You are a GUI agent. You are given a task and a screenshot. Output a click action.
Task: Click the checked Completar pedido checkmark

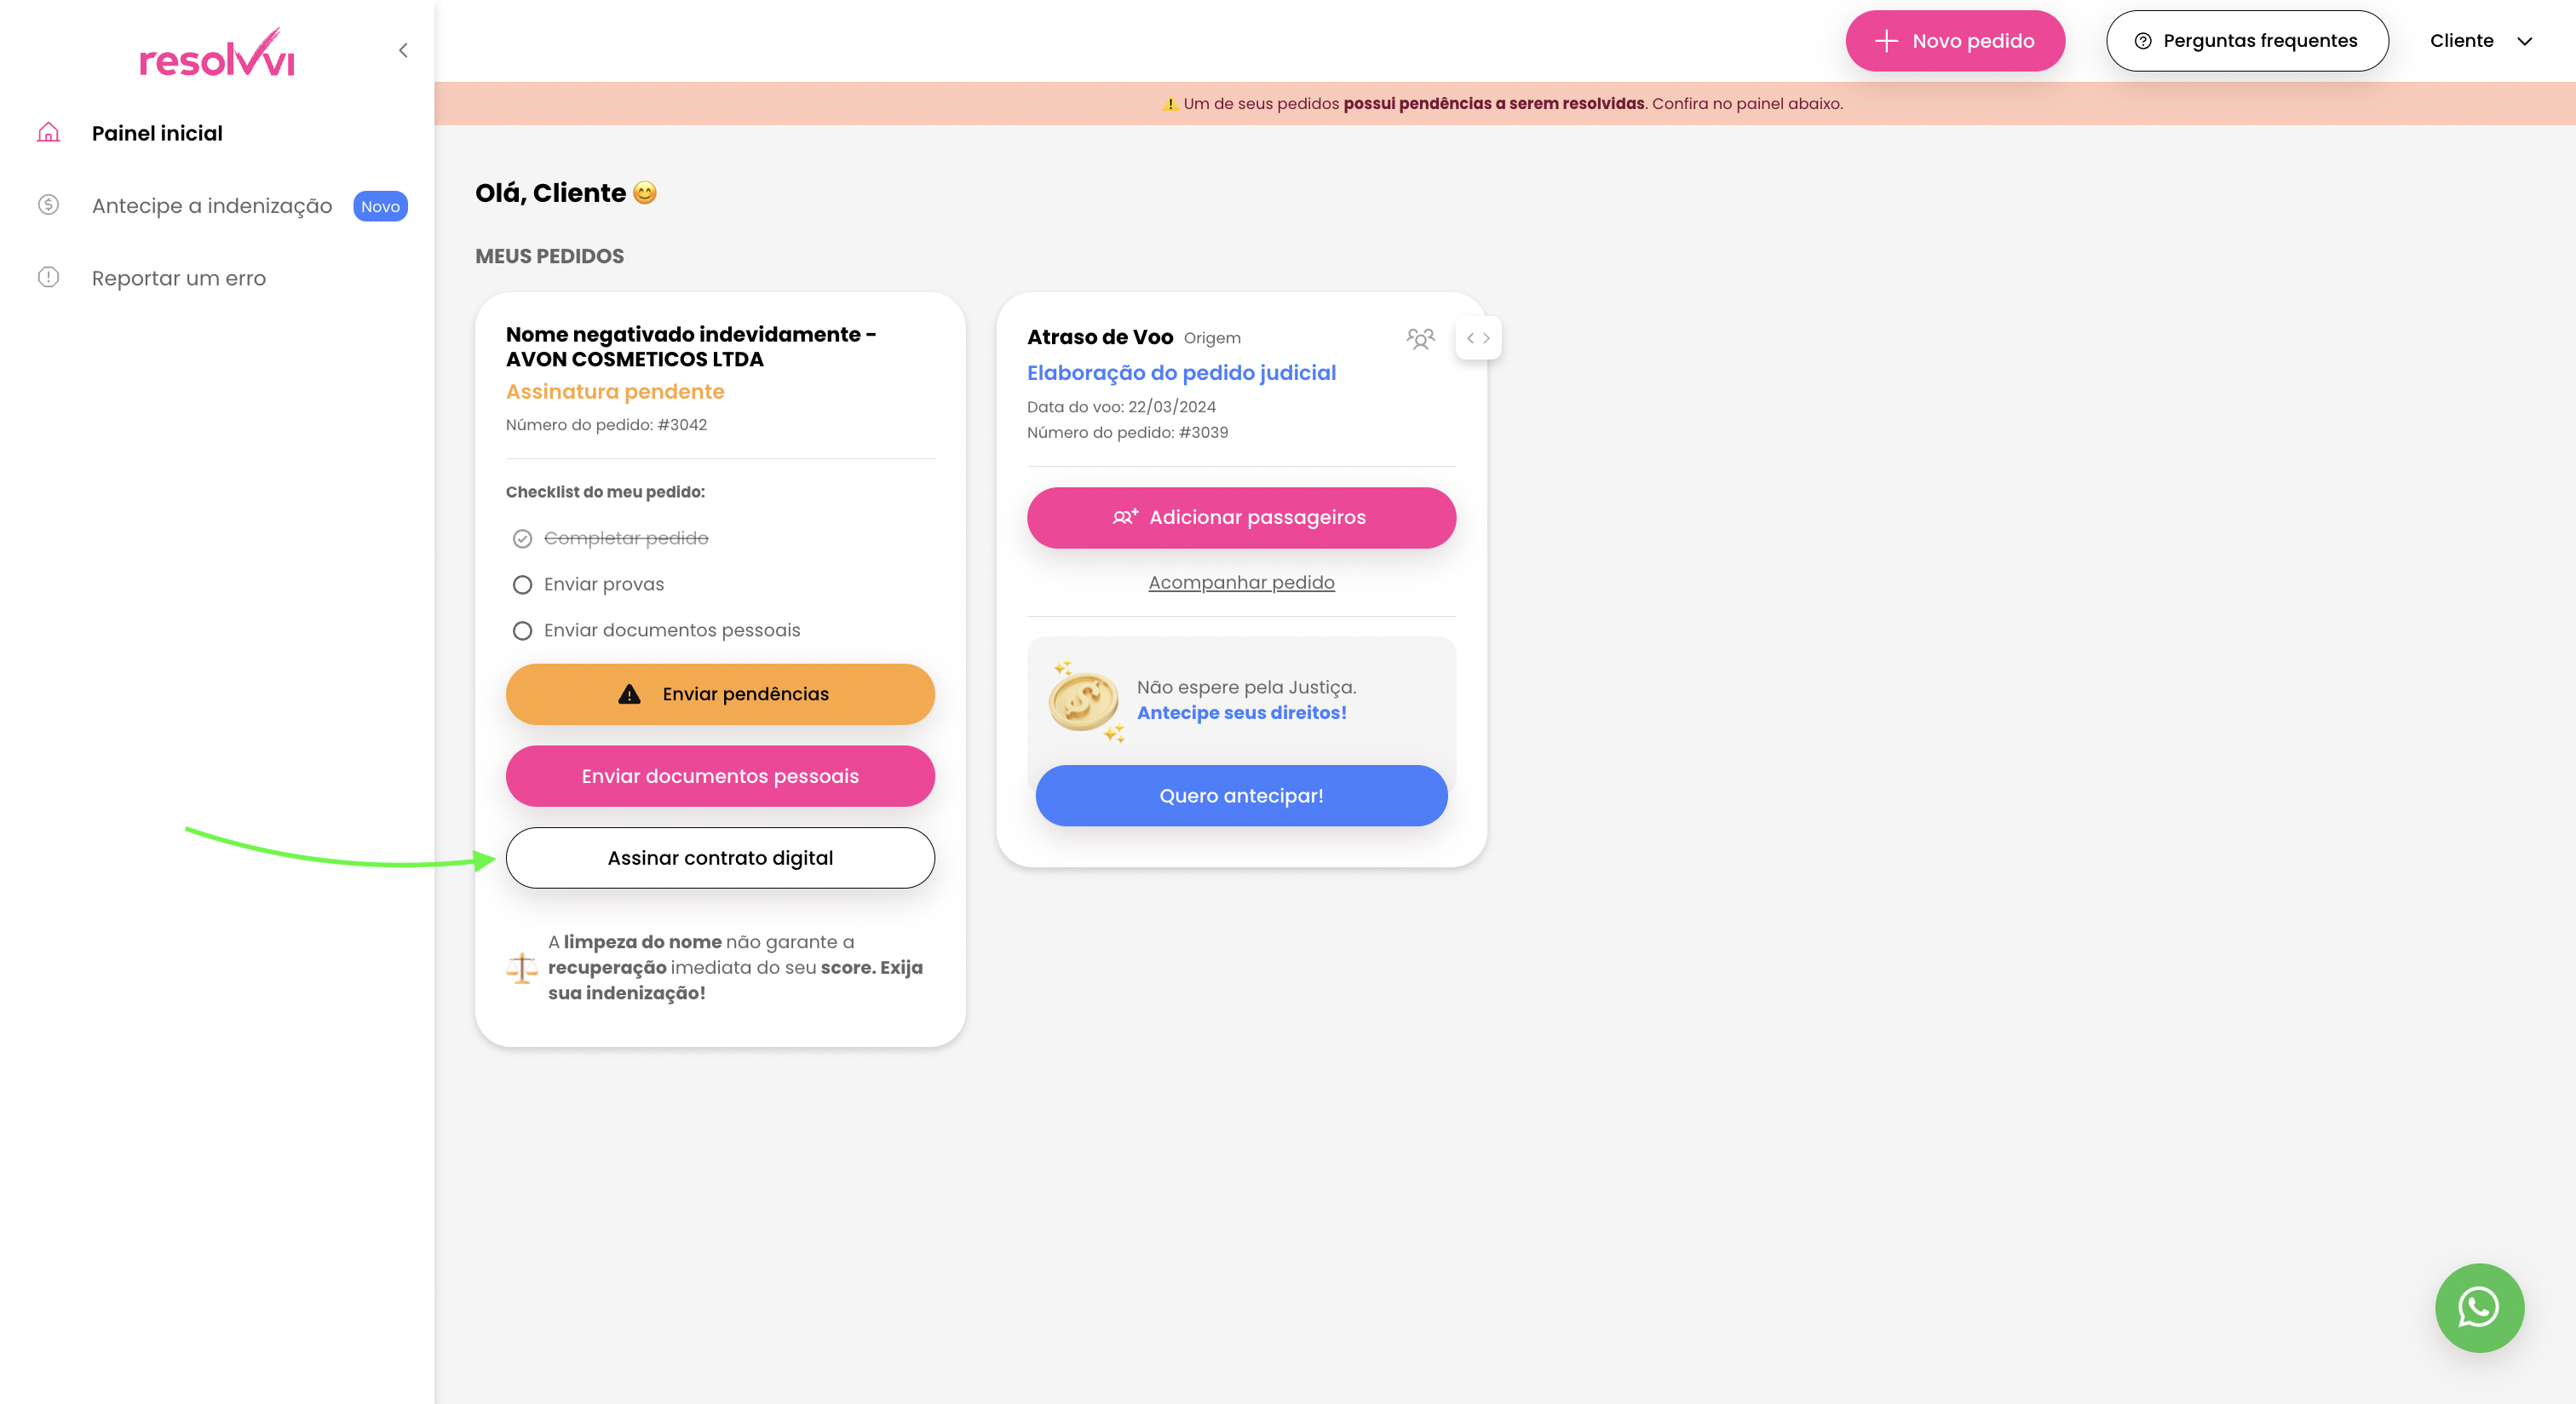522,538
